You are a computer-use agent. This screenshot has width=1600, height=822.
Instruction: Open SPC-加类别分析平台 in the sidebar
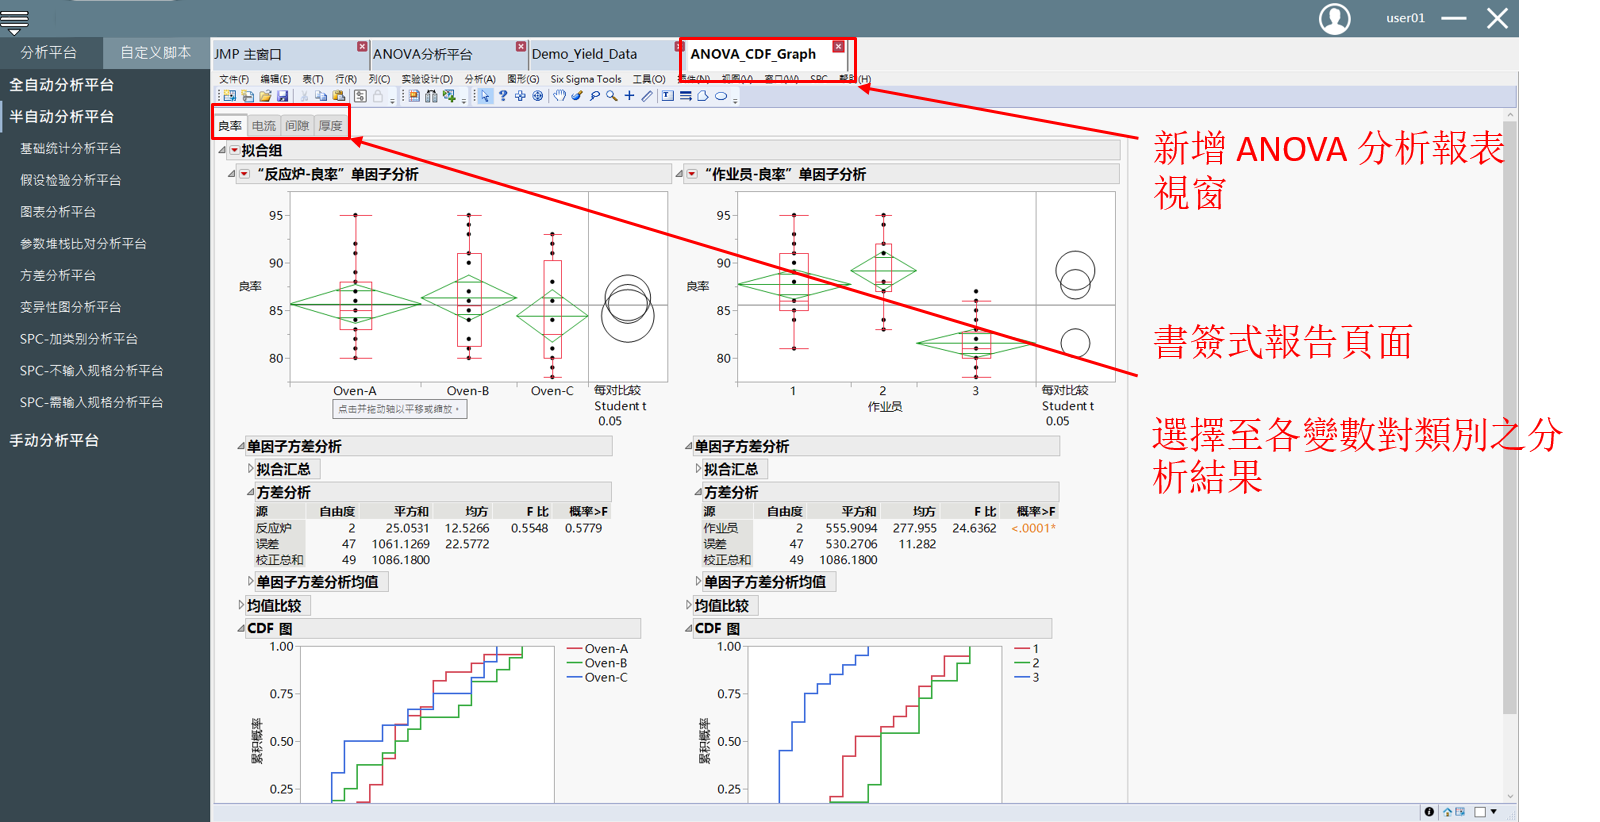[x=79, y=339]
